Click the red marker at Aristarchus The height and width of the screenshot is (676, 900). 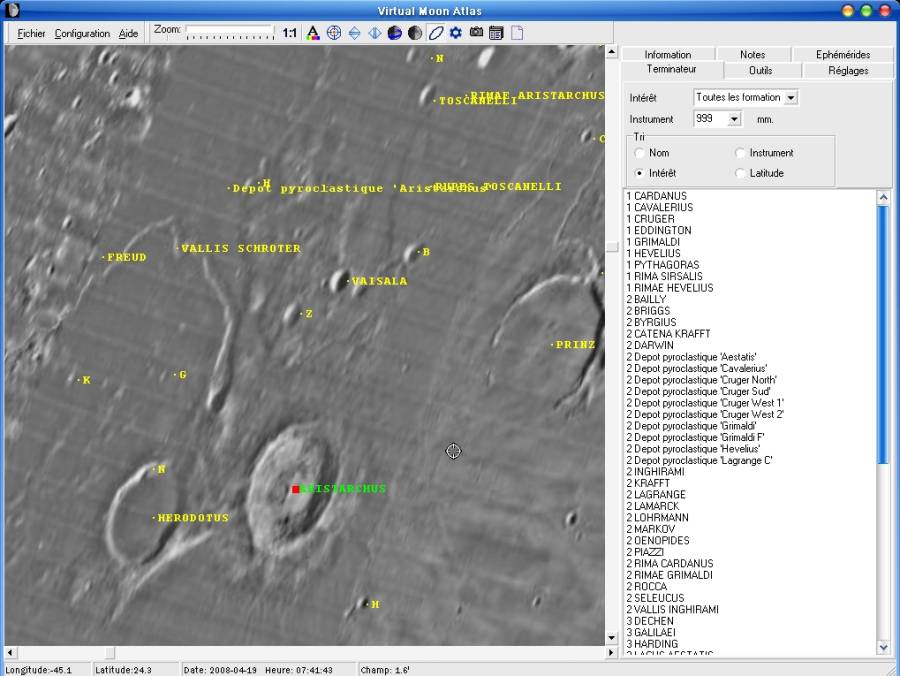click(296, 489)
